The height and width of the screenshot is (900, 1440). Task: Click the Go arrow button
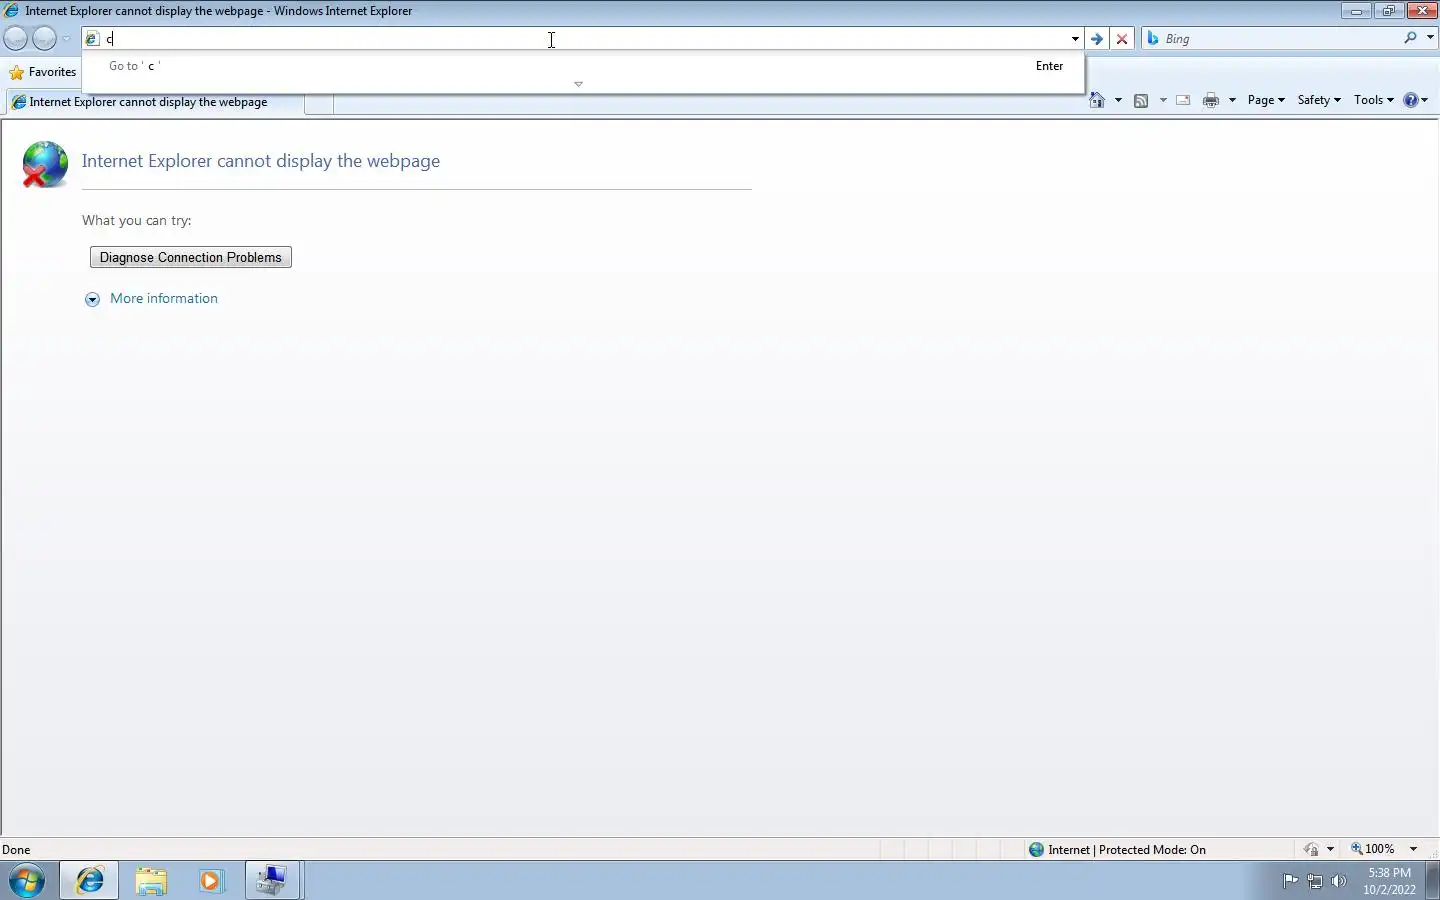(1097, 39)
